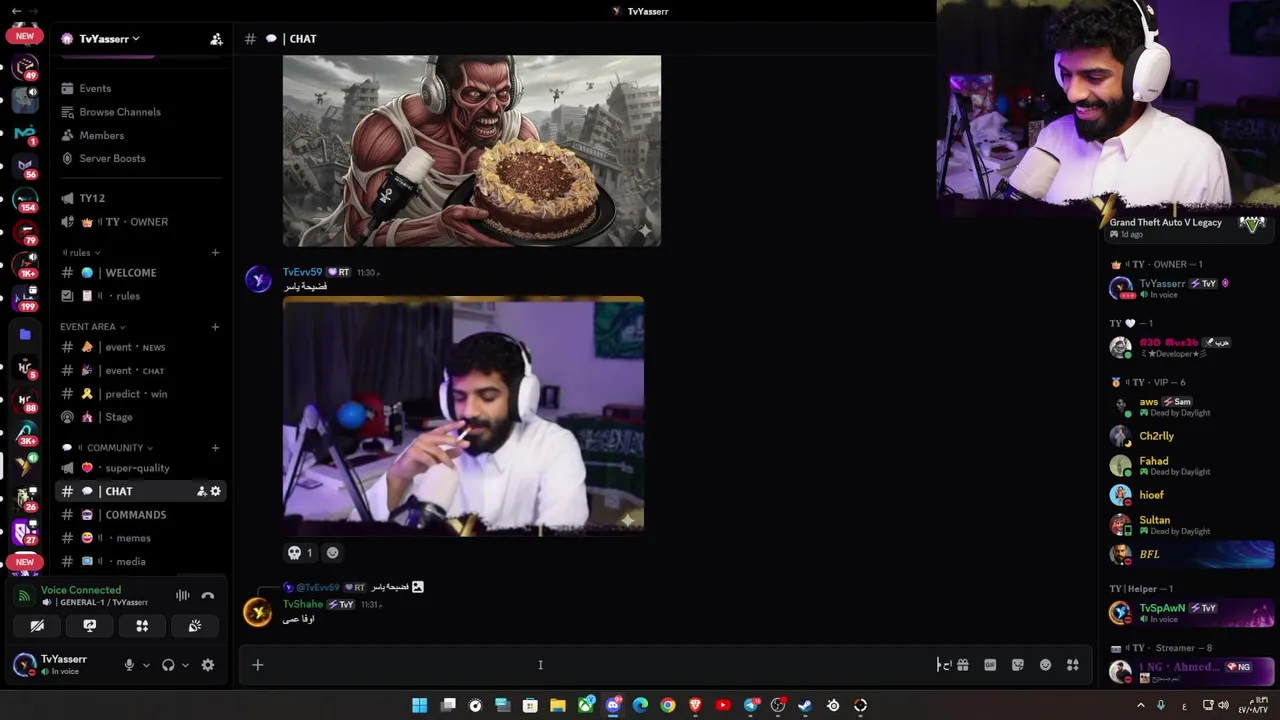The height and width of the screenshot is (720, 1280).
Task: Collapse the COMMUNITY category
Action: pos(108,448)
